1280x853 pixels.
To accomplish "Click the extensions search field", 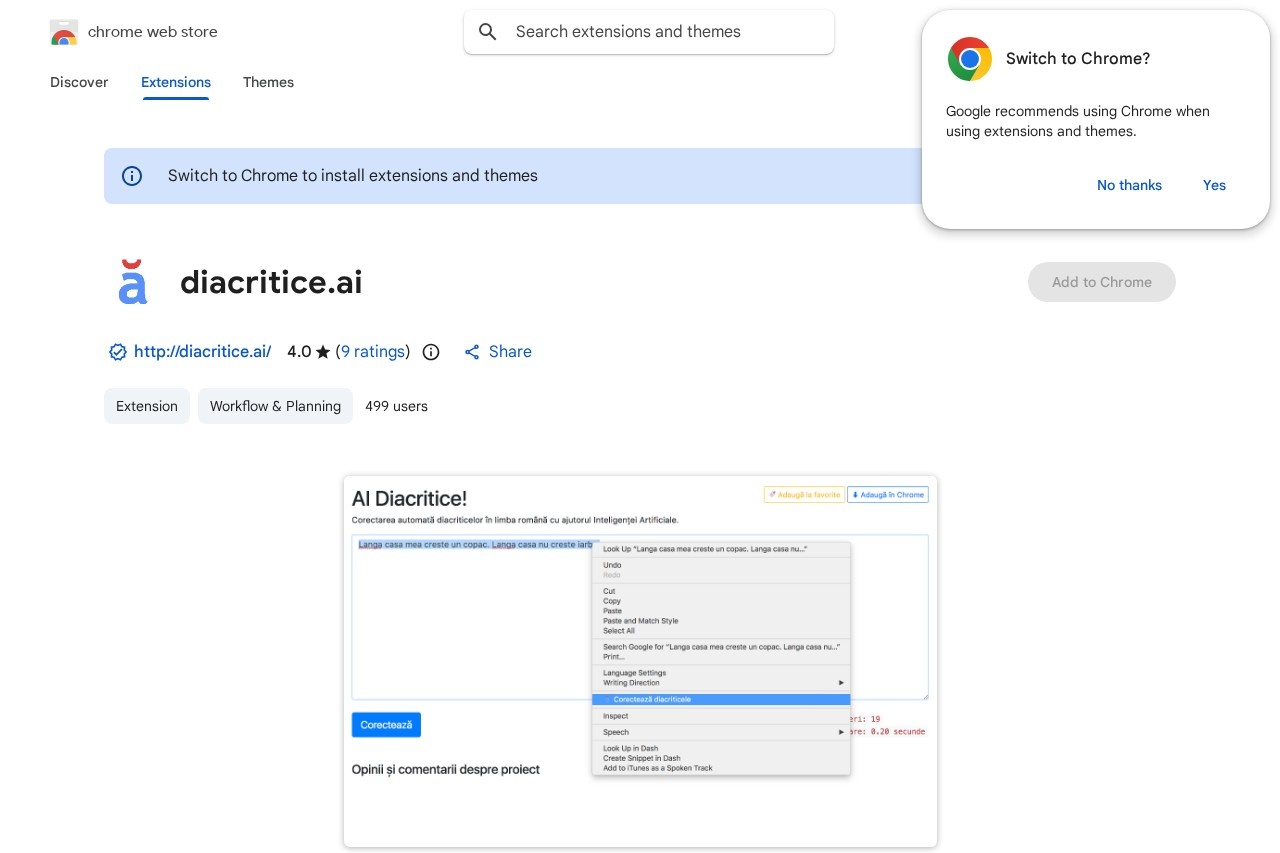I will coord(649,32).
